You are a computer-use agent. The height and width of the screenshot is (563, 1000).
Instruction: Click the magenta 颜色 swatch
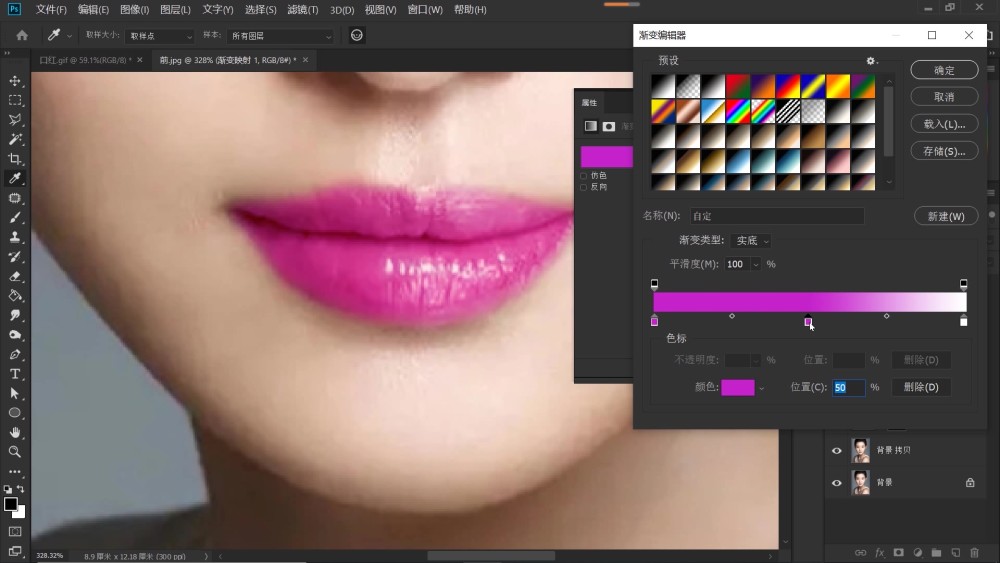pyautogui.click(x=737, y=387)
